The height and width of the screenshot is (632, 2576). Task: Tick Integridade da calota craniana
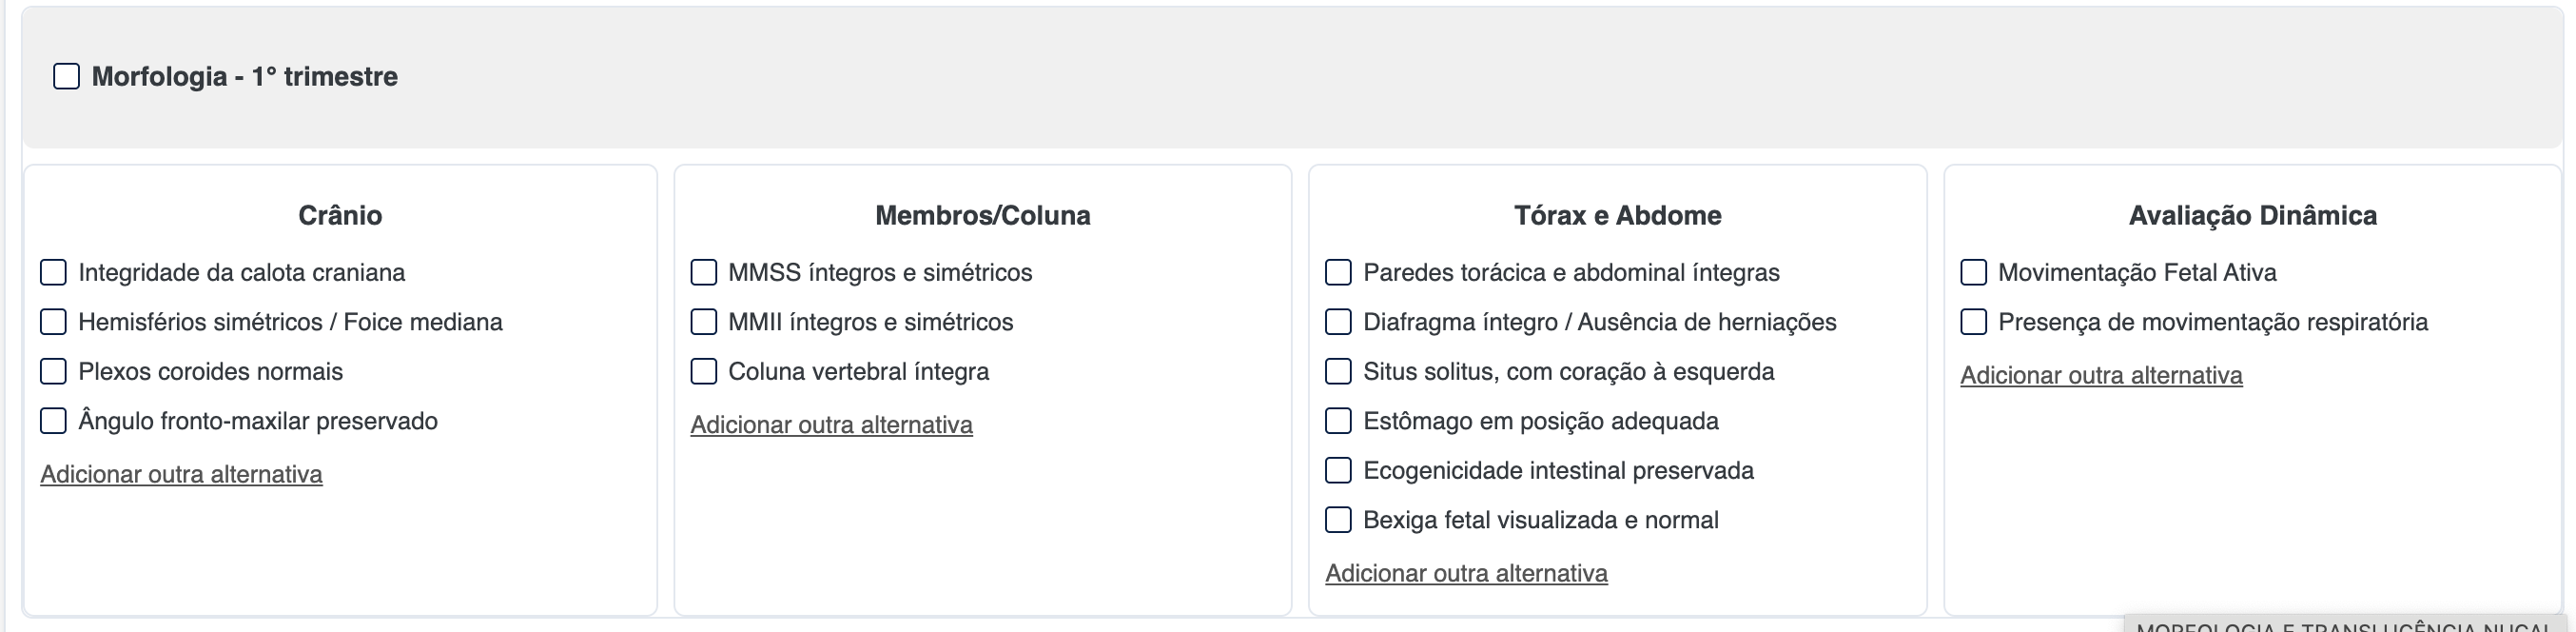click(53, 272)
